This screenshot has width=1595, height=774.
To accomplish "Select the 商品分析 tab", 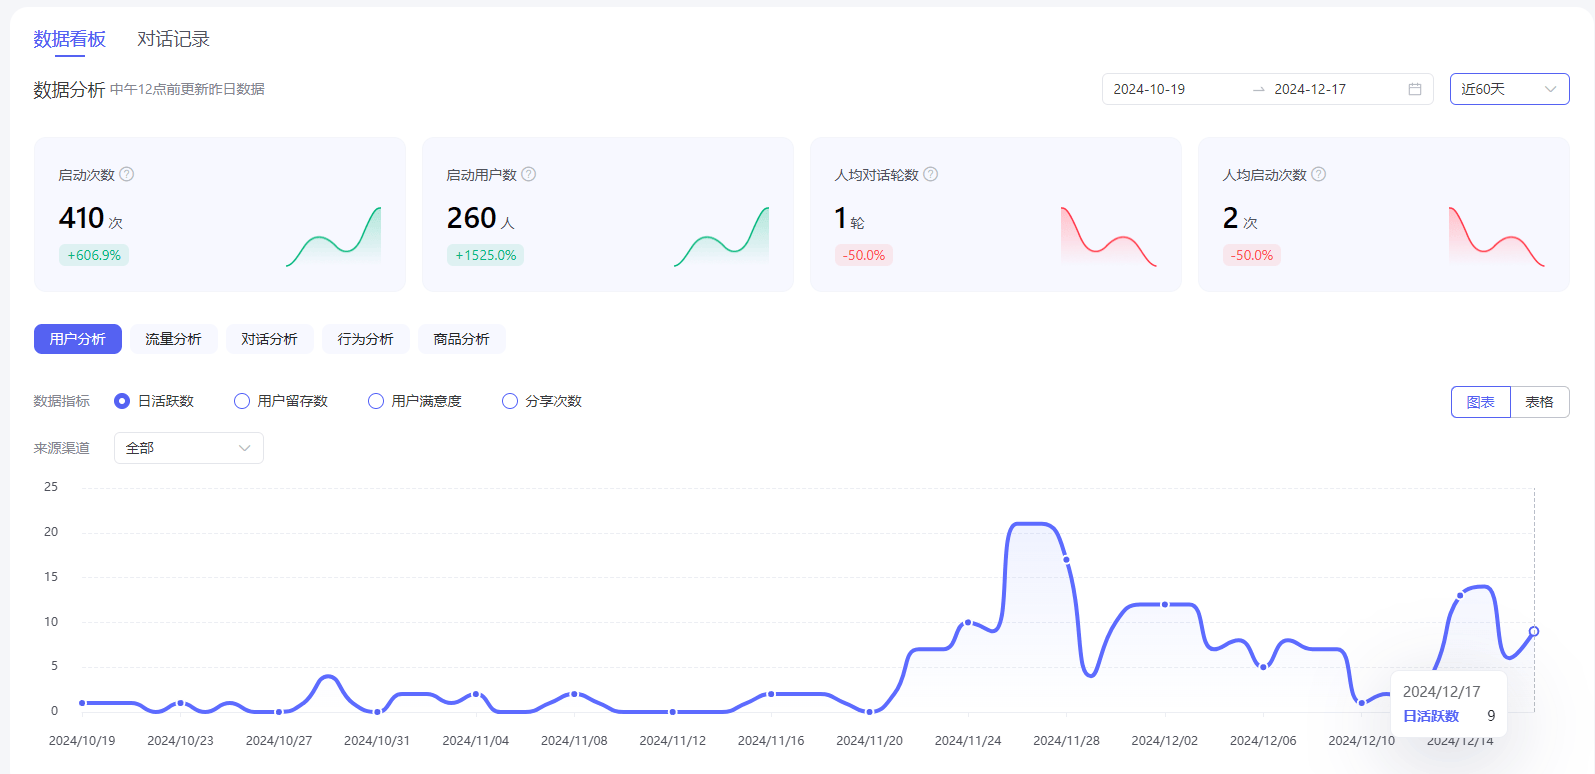I will click(x=462, y=339).
